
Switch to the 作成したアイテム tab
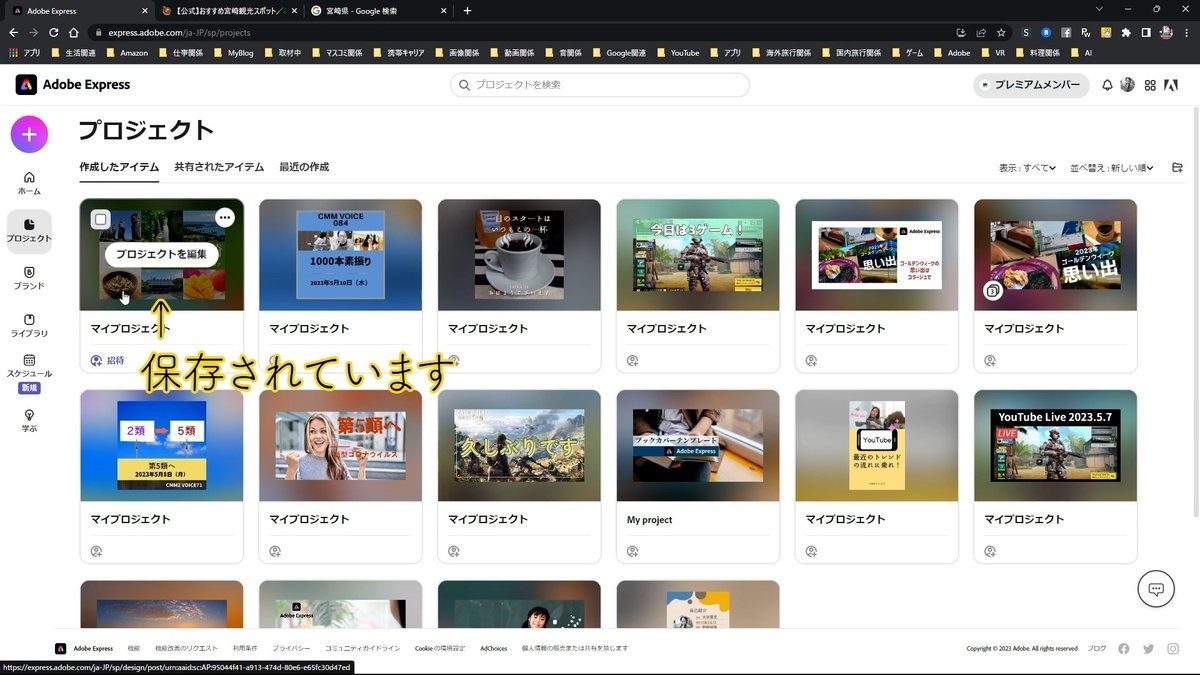[119, 167]
